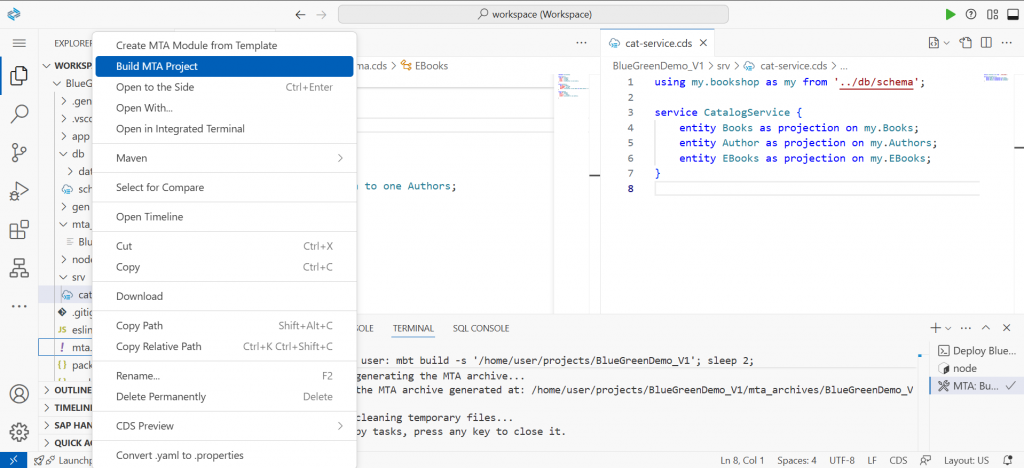Click Spaces: 4 indentation setting
Screen dimensions: 1024x468
point(797,460)
